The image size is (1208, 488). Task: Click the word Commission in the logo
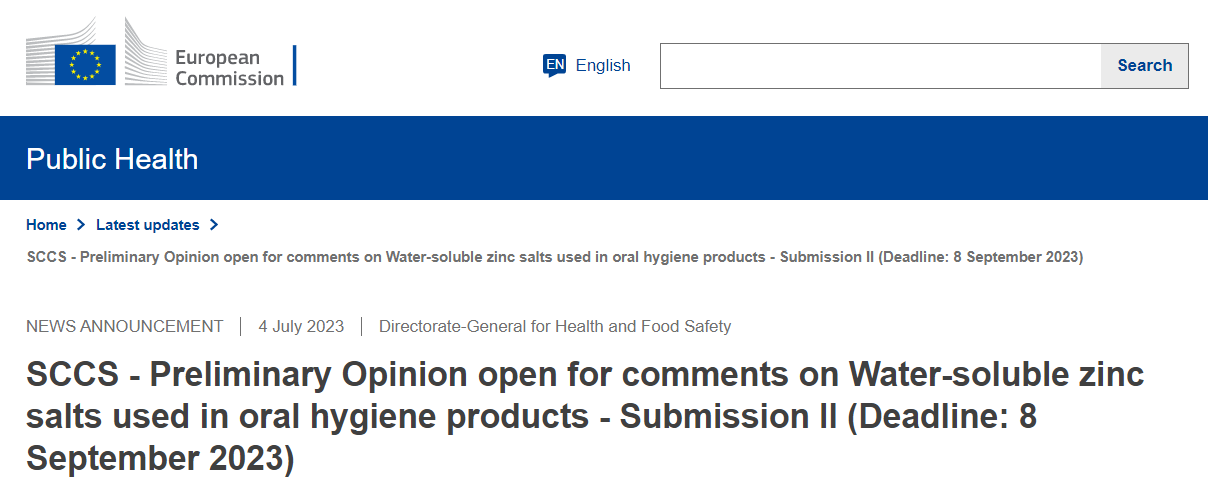click(x=230, y=77)
